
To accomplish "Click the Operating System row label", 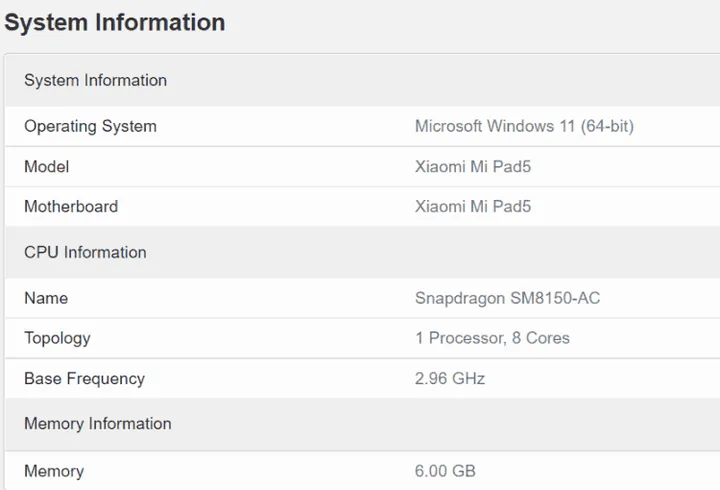I will (90, 126).
